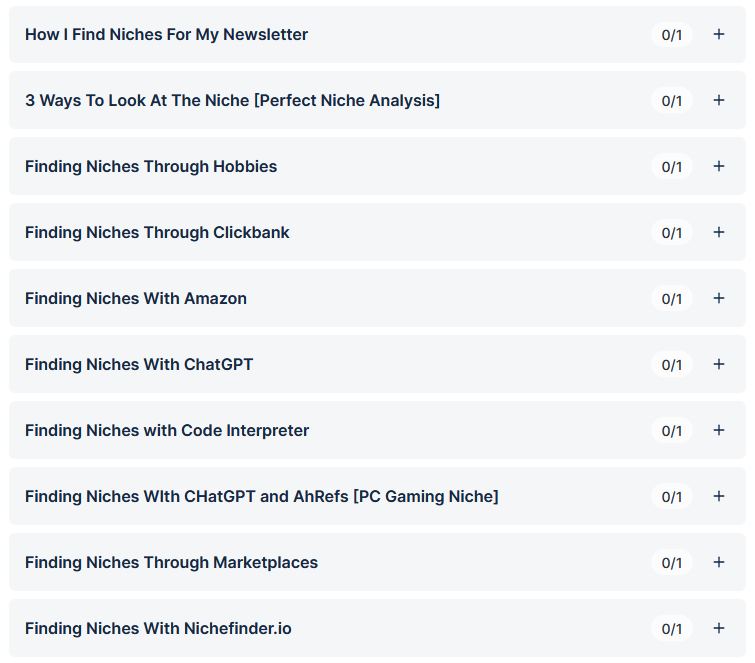
Task: Click plus icon for 'Finding Niches Through Clickbank'
Action: click(x=718, y=232)
